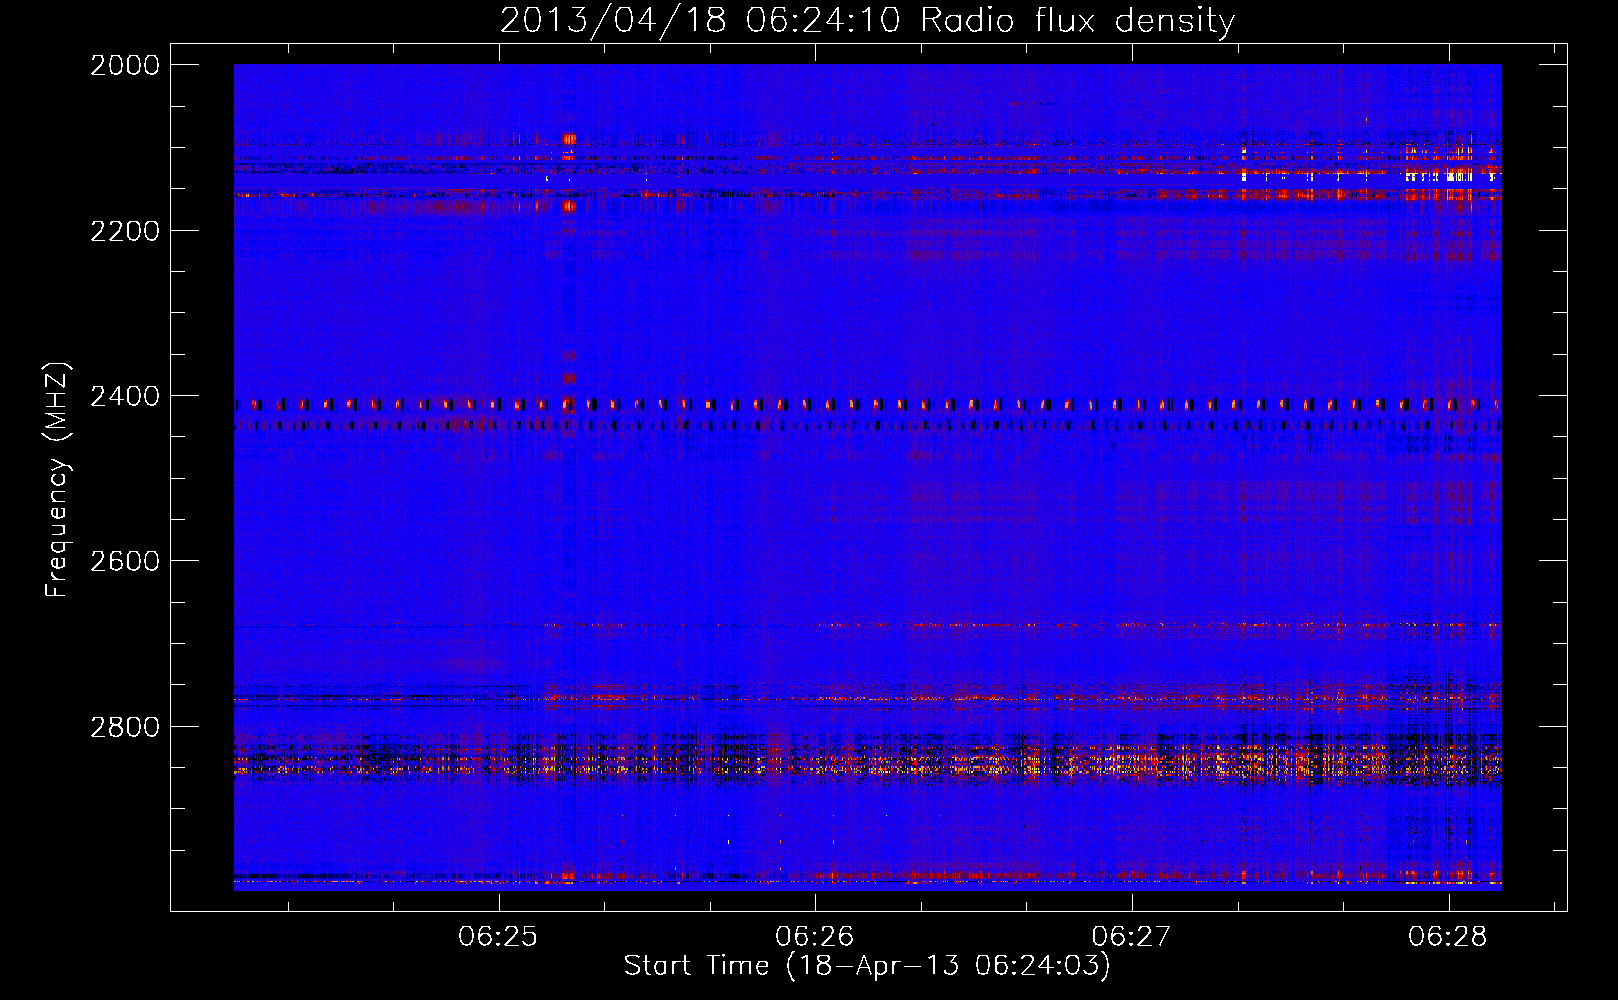The width and height of the screenshot is (1618, 1000).
Task: Click the 06:28 time tick label
Action: pyautogui.click(x=1448, y=936)
